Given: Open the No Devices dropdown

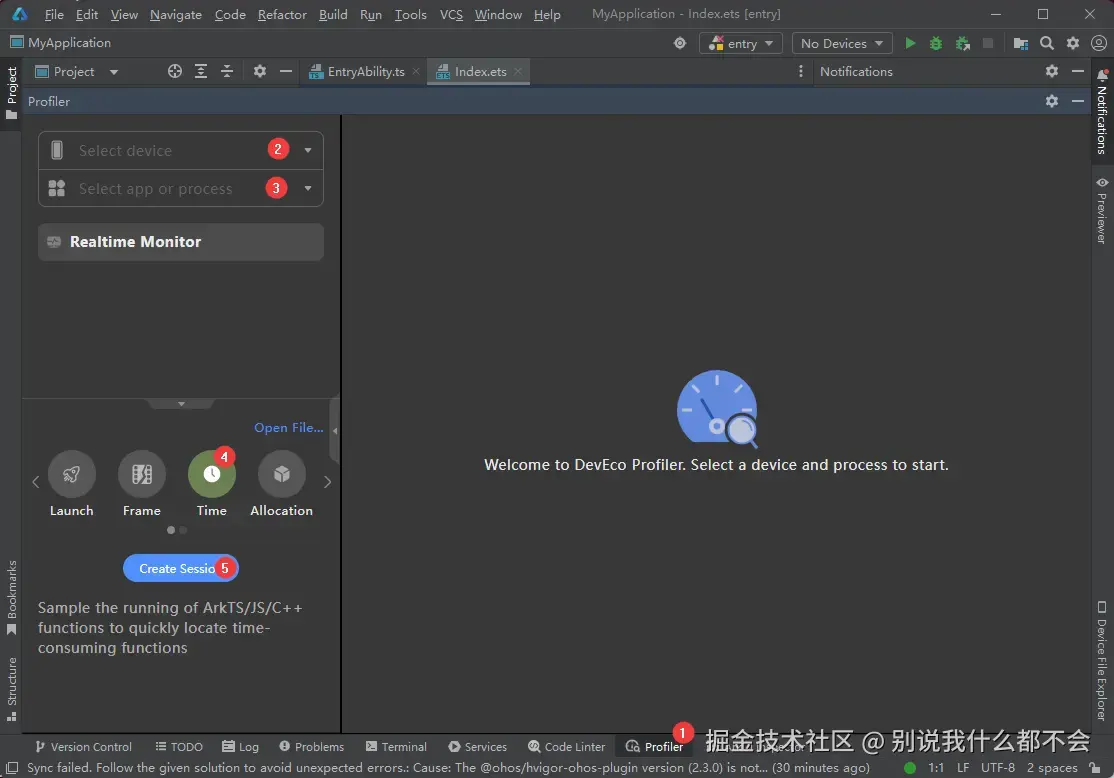Looking at the screenshot, I should tap(842, 43).
